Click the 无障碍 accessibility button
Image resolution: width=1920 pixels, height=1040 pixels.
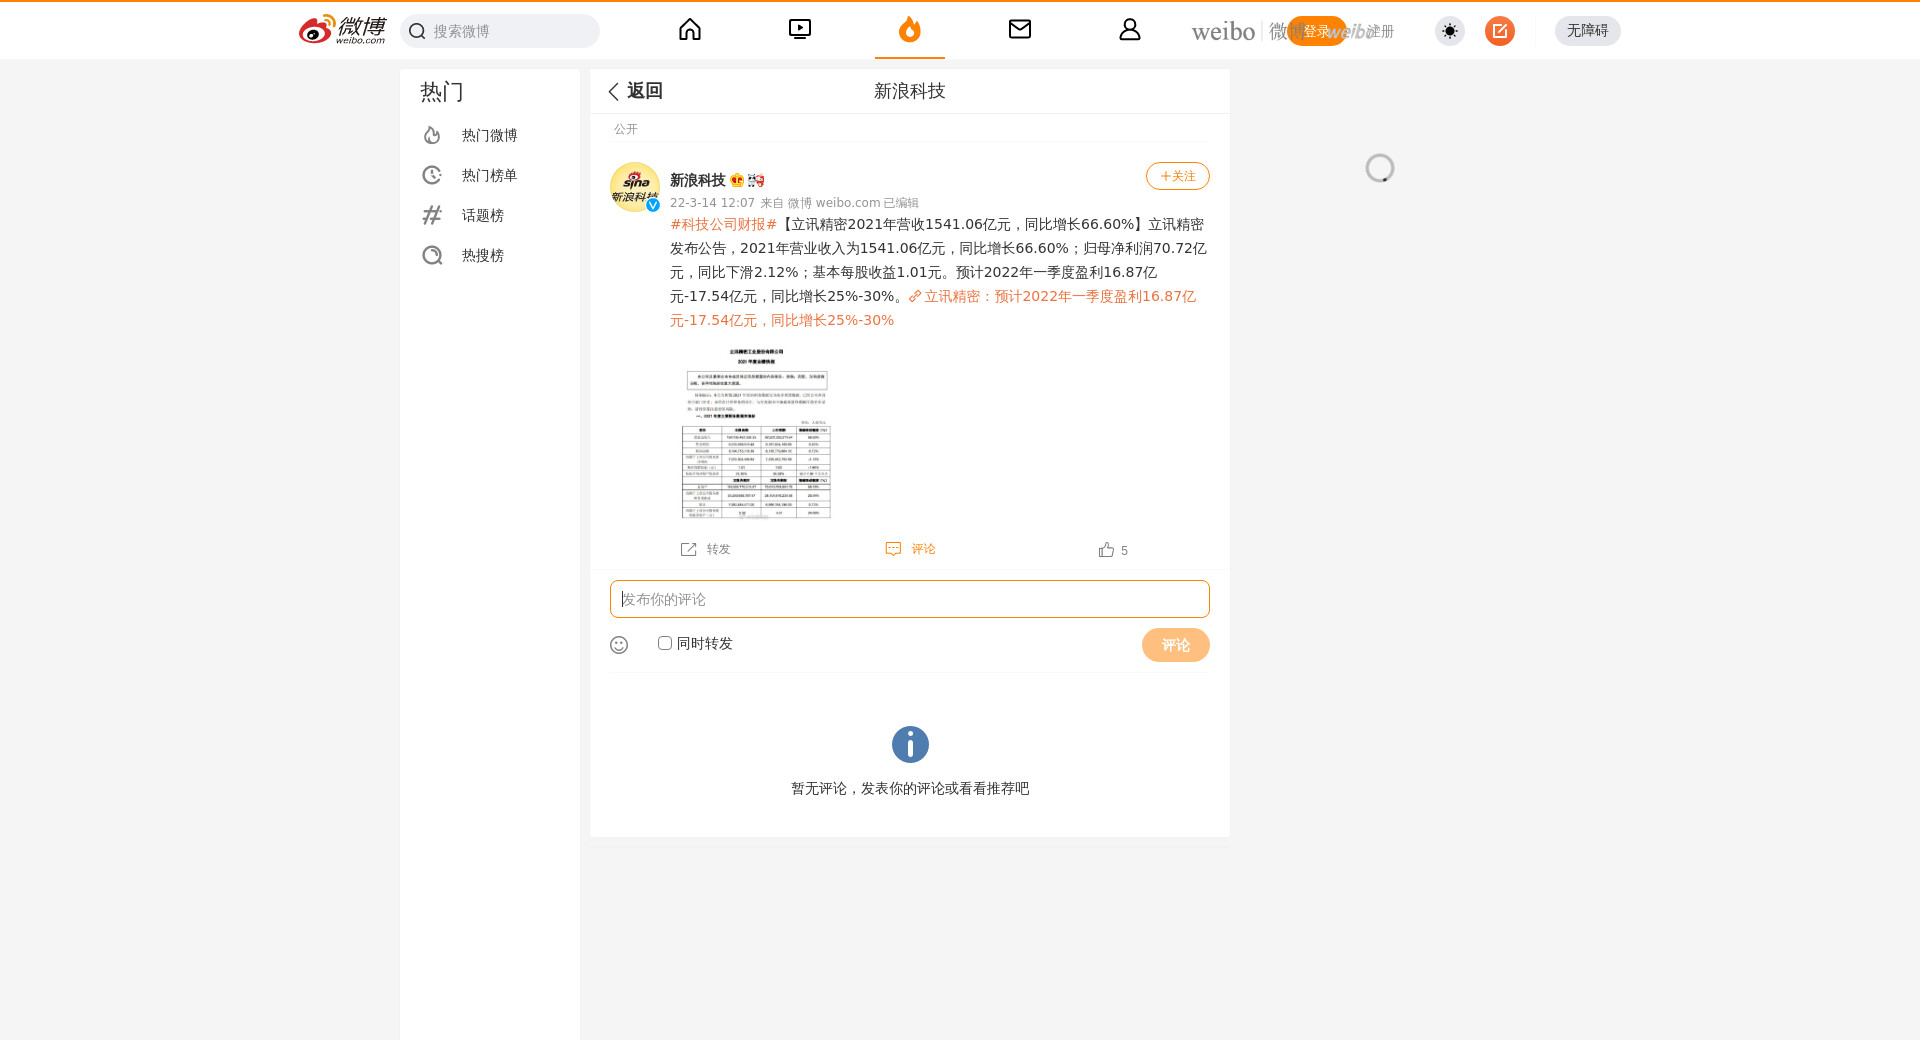click(x=1587, y=31)
